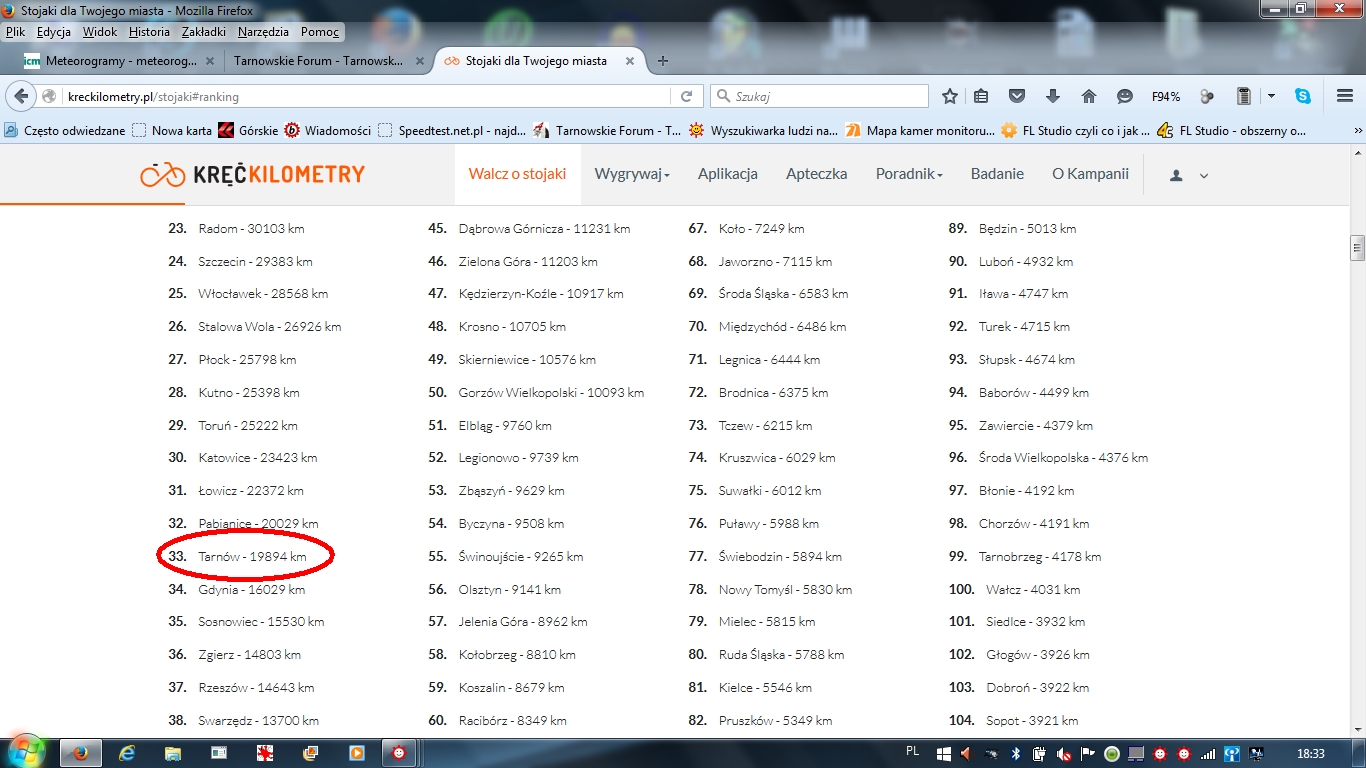Open the Pocket save icon
1366x768 pixels.
(1017, 97)
